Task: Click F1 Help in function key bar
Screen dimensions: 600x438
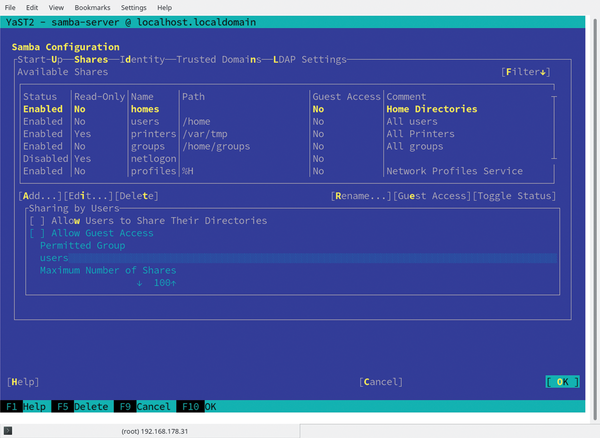Action: coord(26,406)
